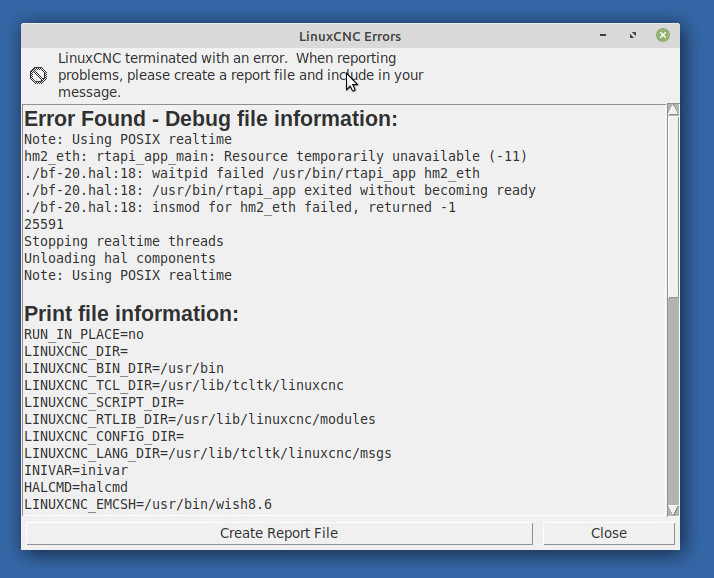This screenshot has width=714, height=578.
Task: Click the Create Report File button
Action: tap(279, 533)
